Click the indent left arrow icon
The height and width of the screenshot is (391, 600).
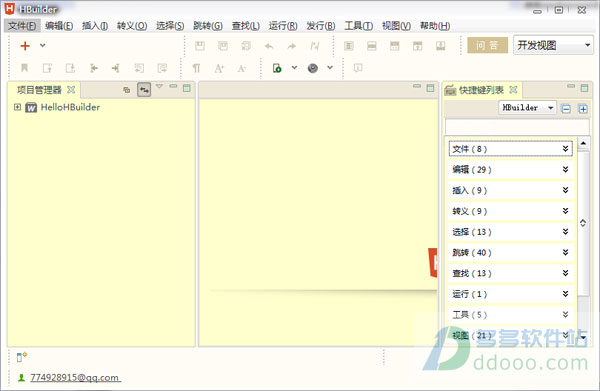tap(93, 68)
